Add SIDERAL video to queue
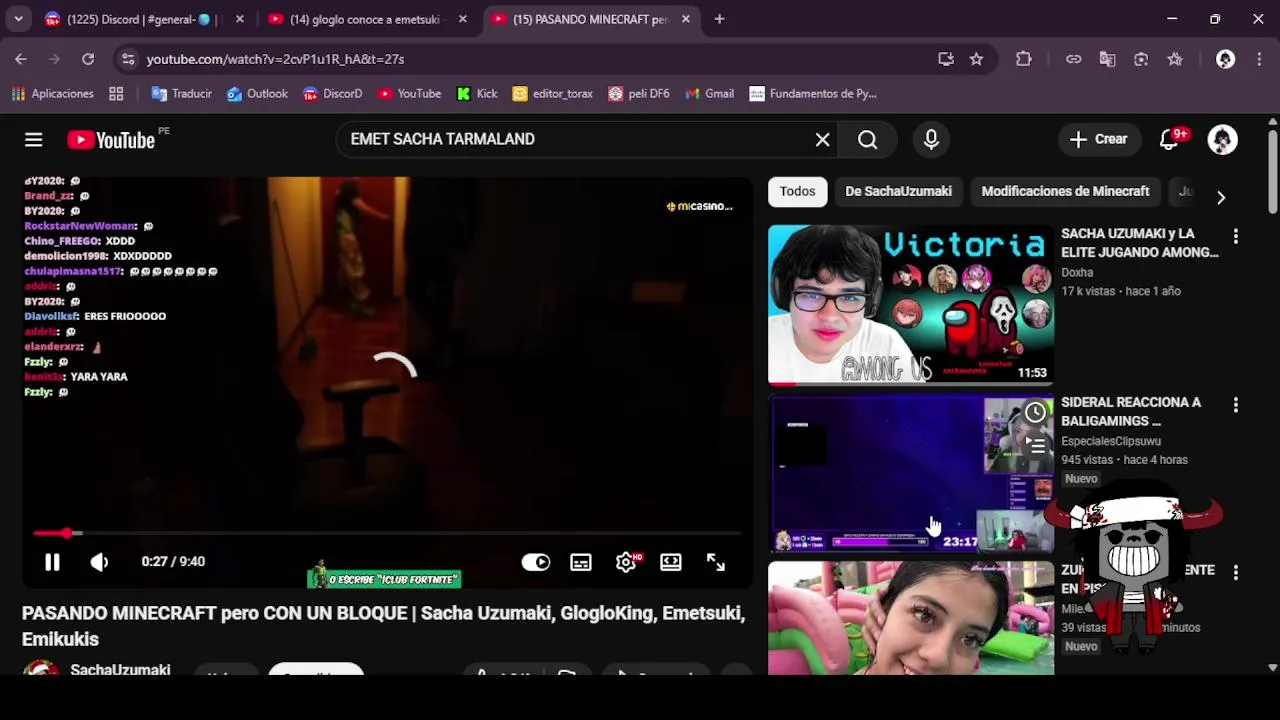This screenshot has height=720, width=1280. [1035, 446]
